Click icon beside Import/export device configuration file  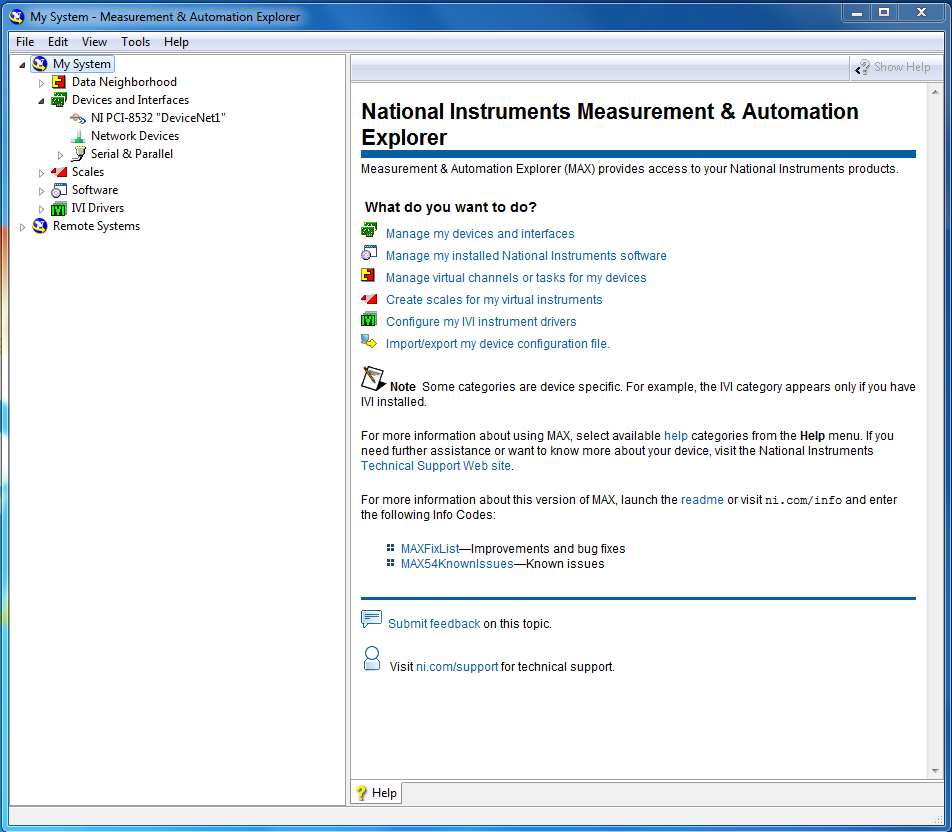coord(369,341)
